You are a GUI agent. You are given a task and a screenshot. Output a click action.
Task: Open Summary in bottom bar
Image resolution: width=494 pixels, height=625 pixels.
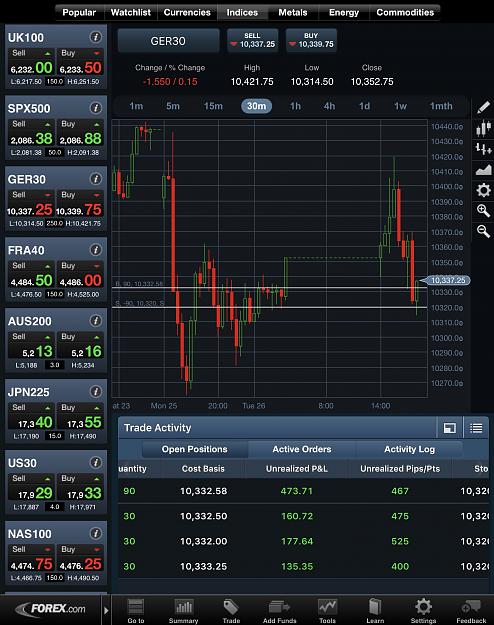pos(183,611)
